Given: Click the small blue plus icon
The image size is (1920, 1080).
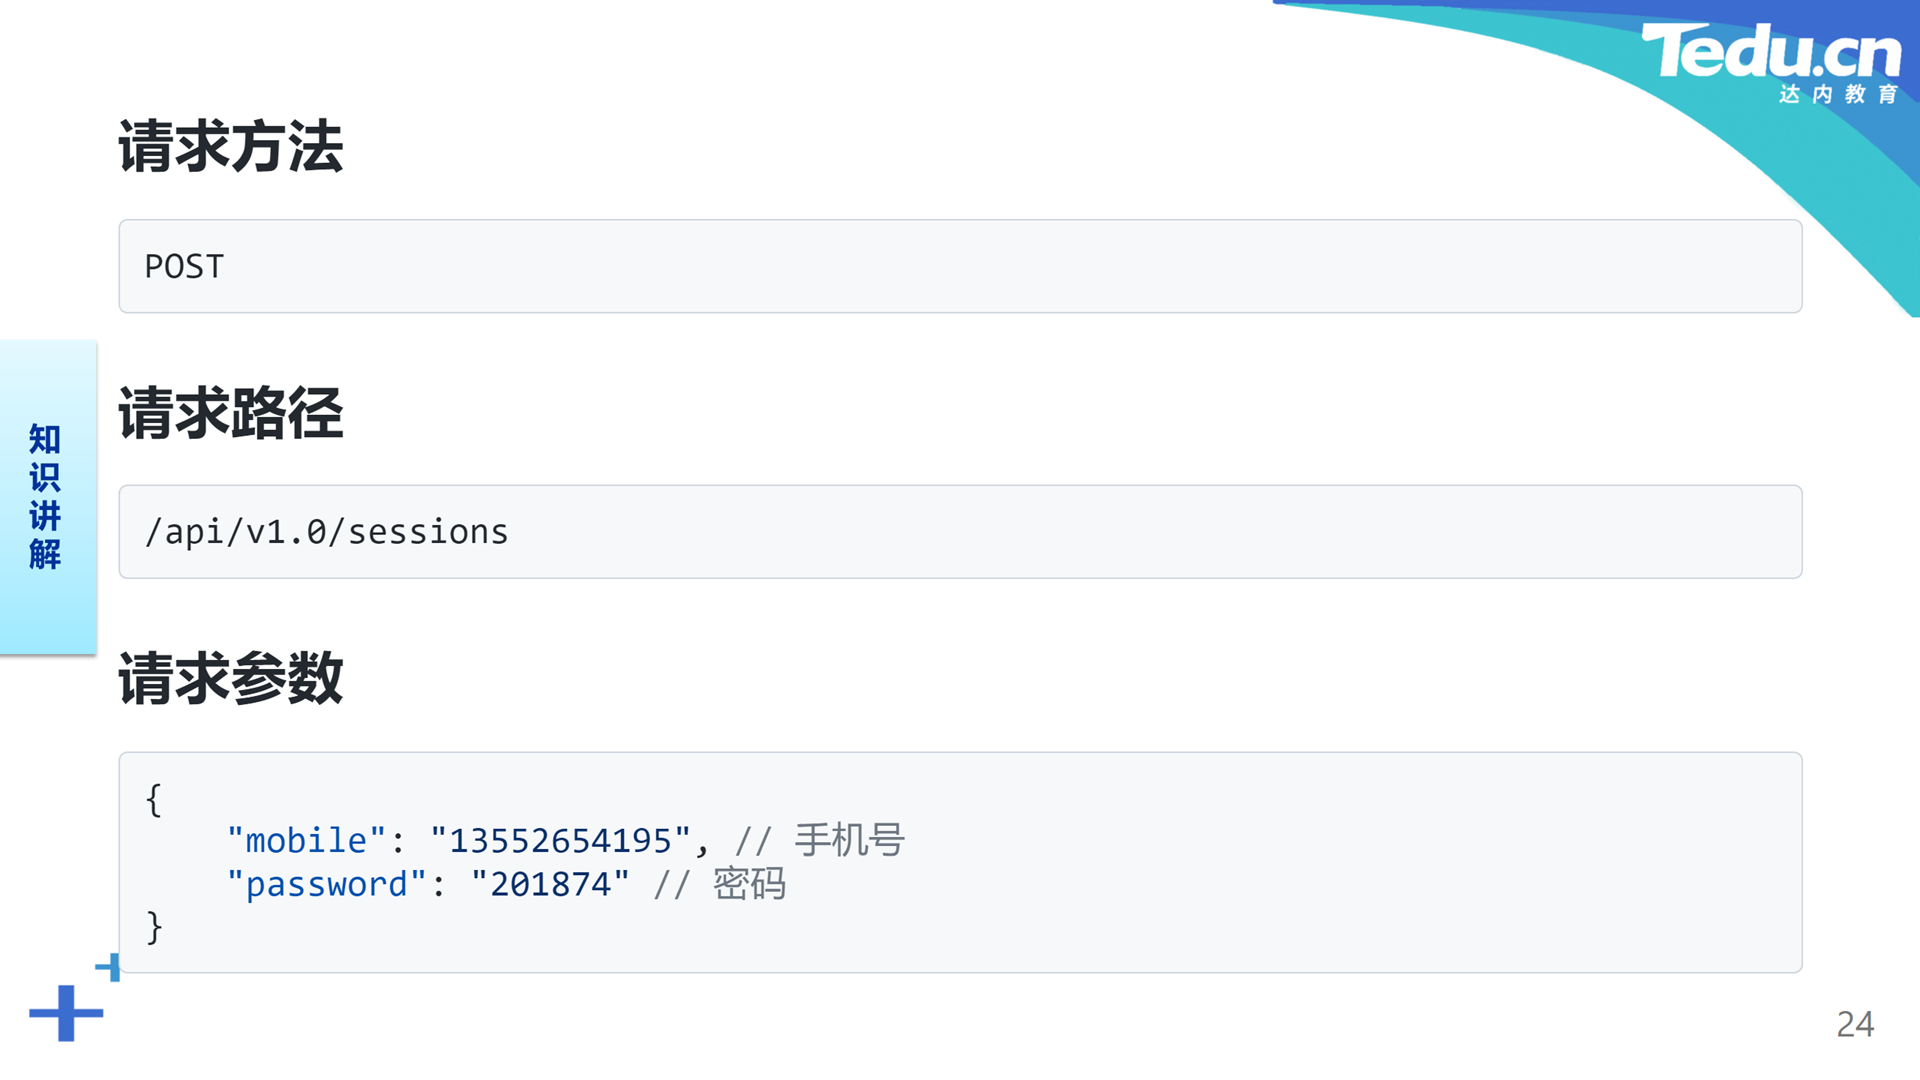Looking at the screenshot, I should (108, 967).
